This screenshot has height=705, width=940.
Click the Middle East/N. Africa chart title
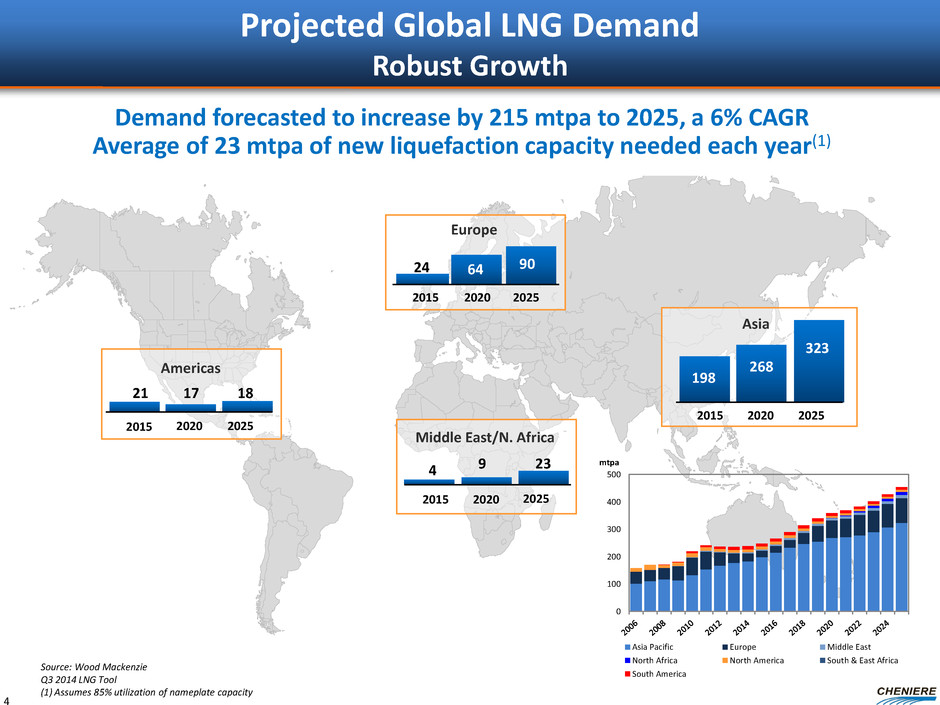[486, 436]
